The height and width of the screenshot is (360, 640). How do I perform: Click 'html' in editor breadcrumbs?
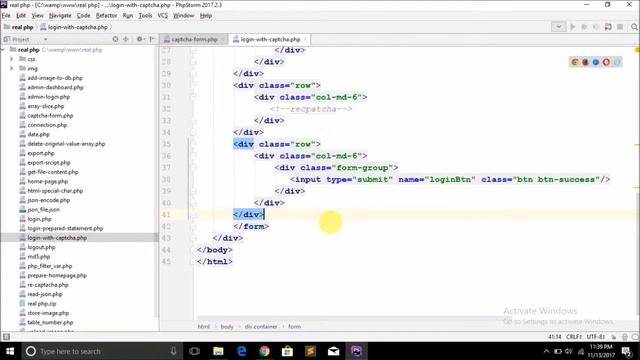204,327
